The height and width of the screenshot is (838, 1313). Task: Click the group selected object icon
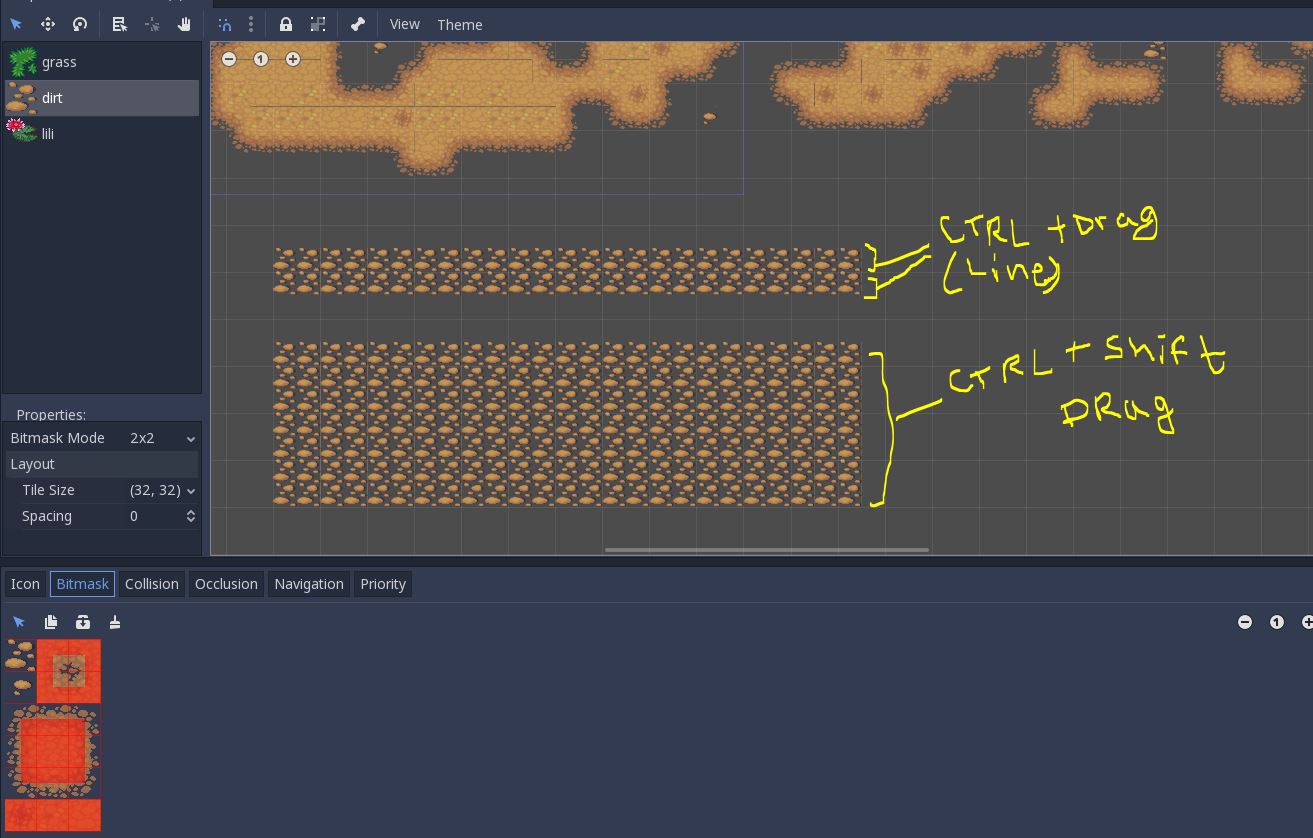coord(318,24)
